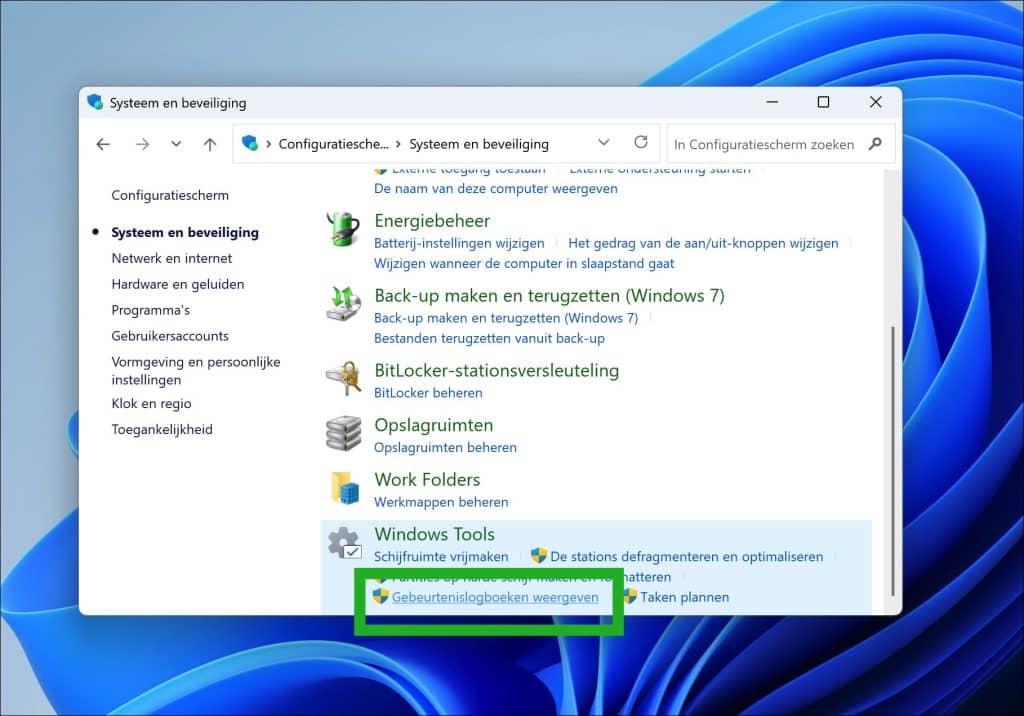Select Systeem en beveiliging in sidebar
This screenshot has width=1024, height=716.
185,233
